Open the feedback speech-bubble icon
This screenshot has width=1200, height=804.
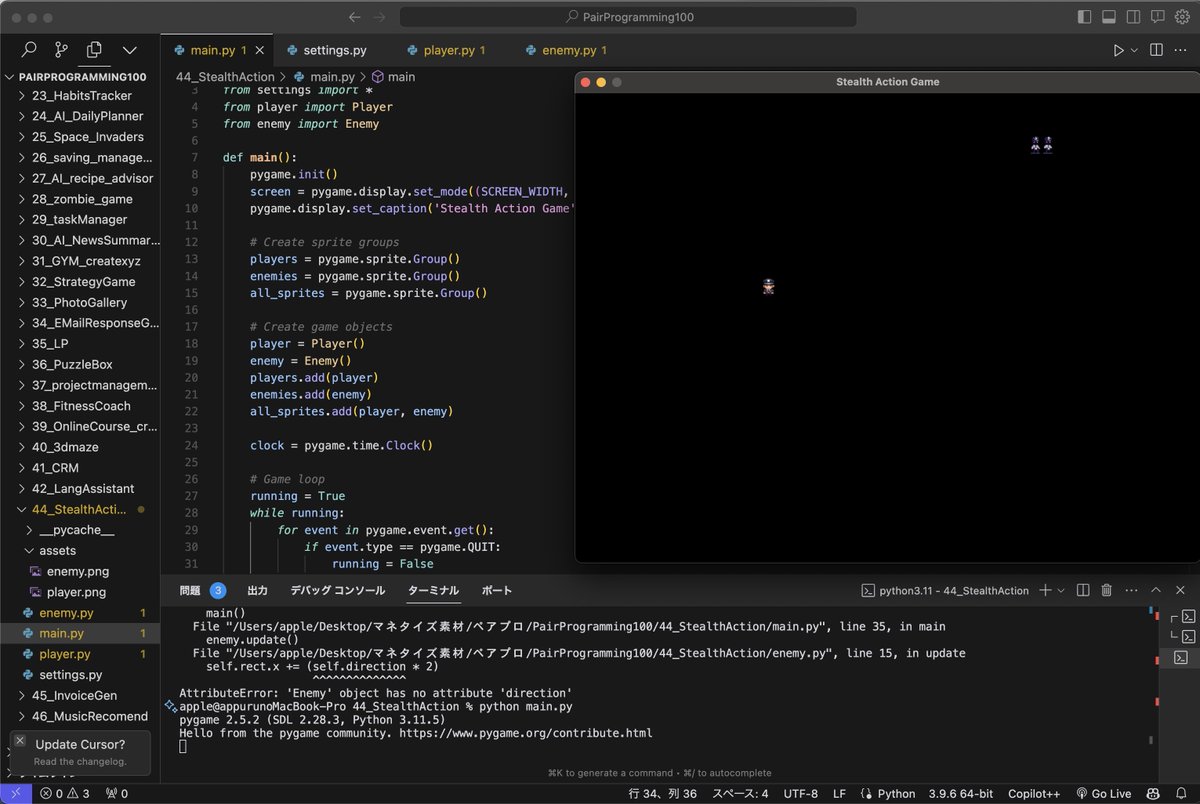point(1158,17)
